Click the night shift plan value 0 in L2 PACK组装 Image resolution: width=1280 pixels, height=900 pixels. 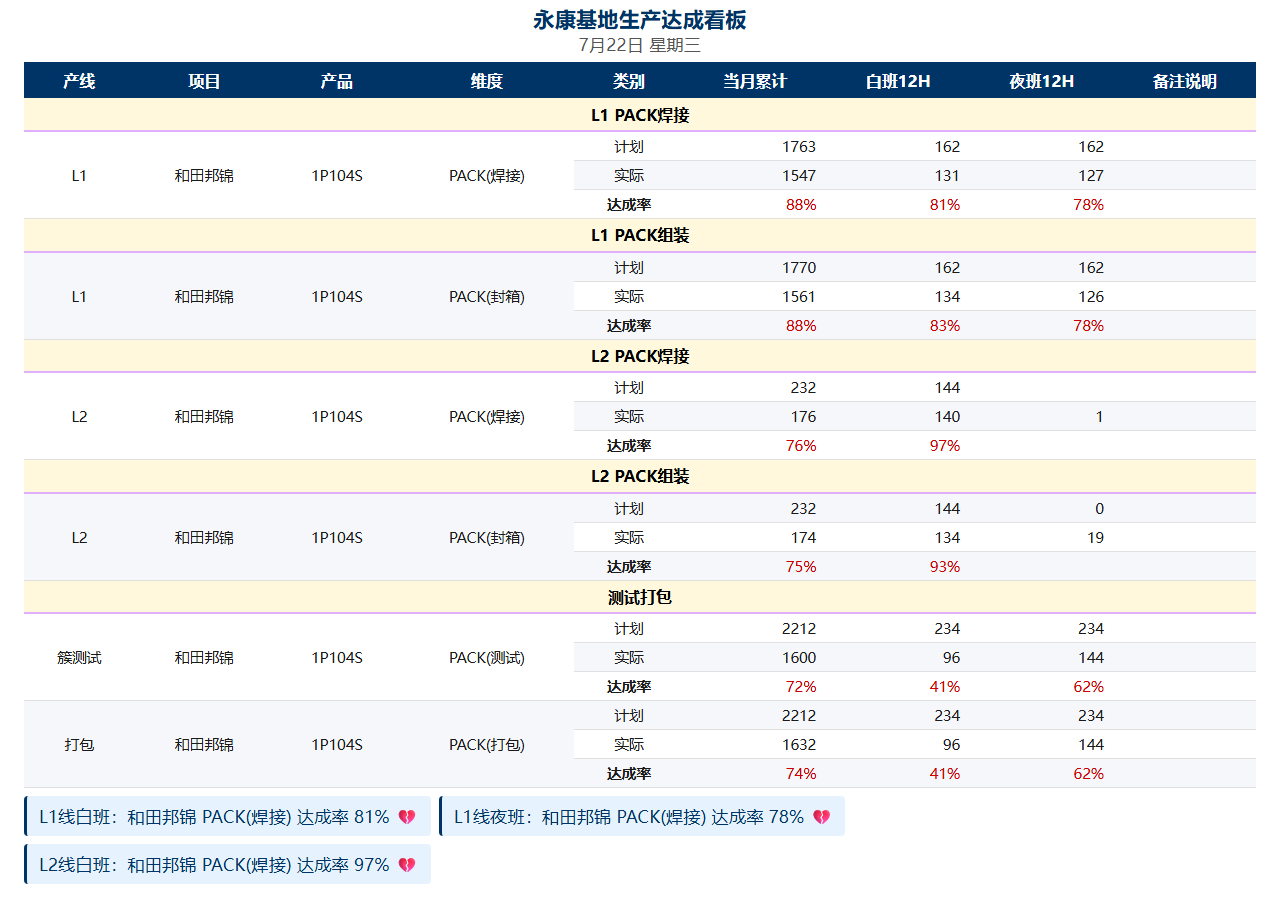[x=1100, y=509]
